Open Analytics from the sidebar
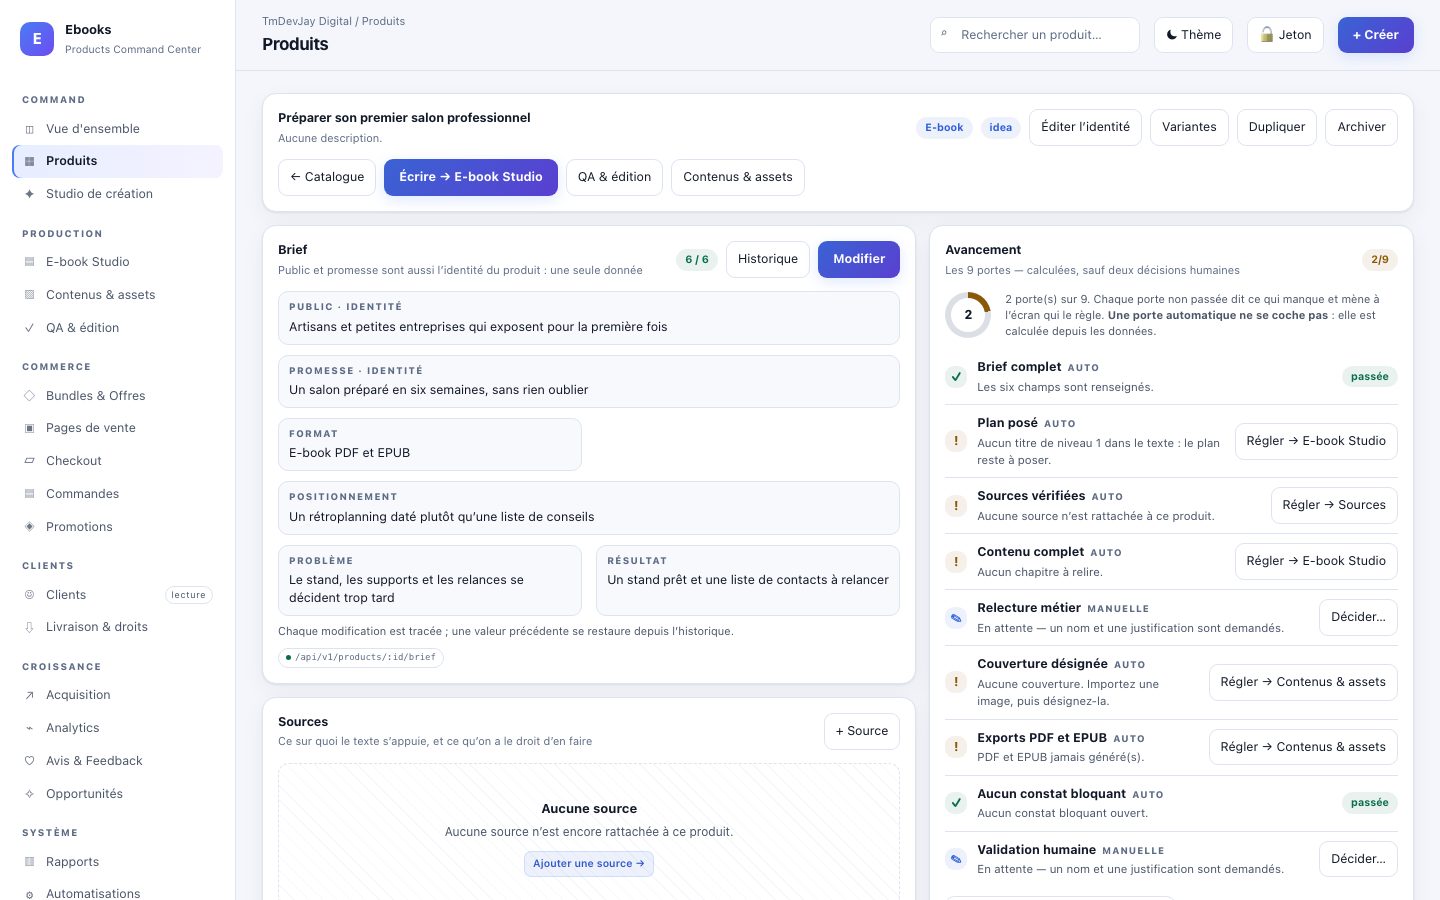 pyautogui.click(x=118, y=728)
